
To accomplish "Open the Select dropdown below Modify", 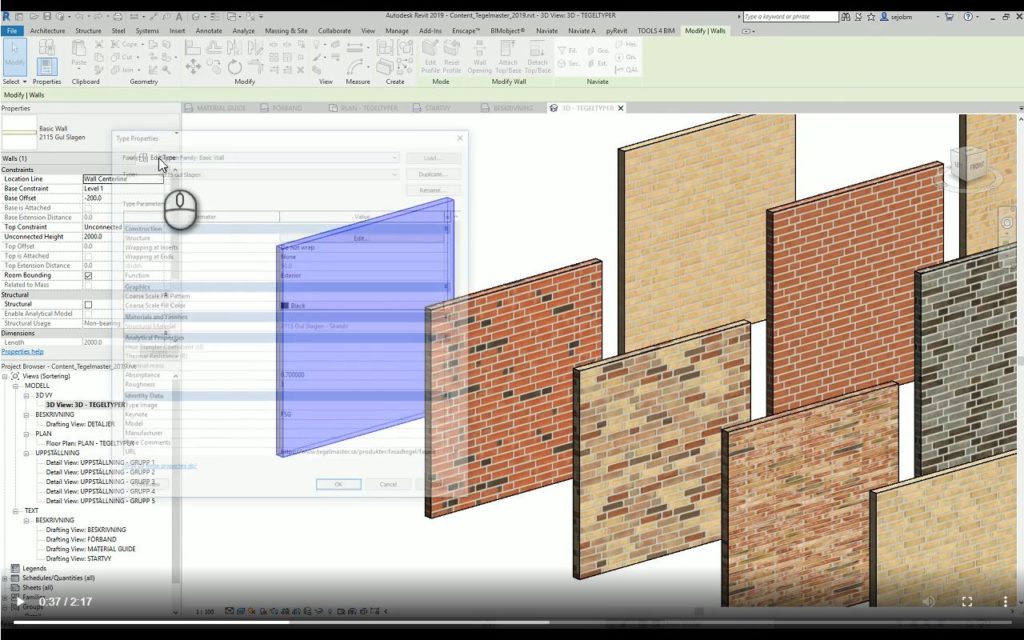I will (14, 82).
